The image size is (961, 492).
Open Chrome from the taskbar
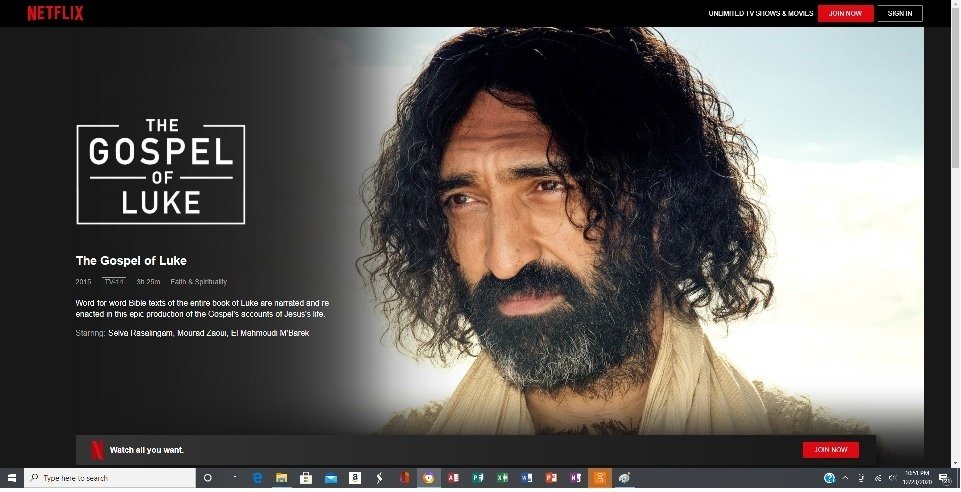[428, 478]
